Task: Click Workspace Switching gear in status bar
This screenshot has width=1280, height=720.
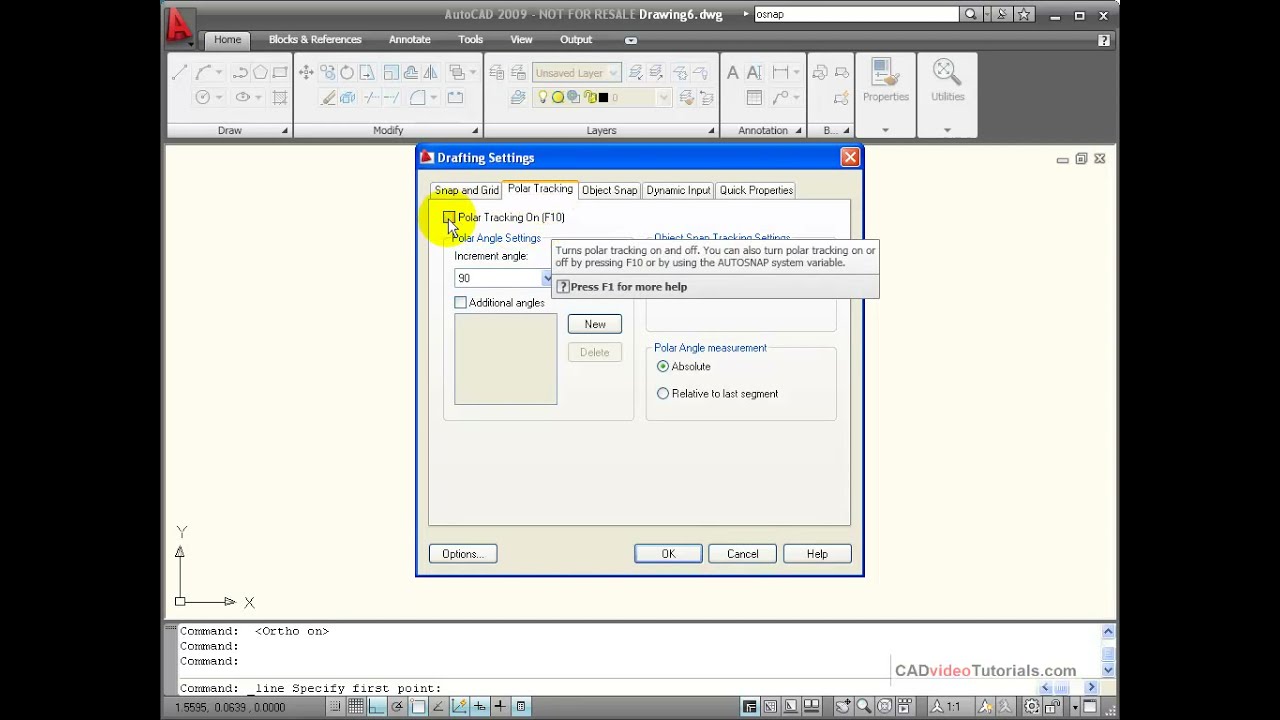Action: [1031, 706]
